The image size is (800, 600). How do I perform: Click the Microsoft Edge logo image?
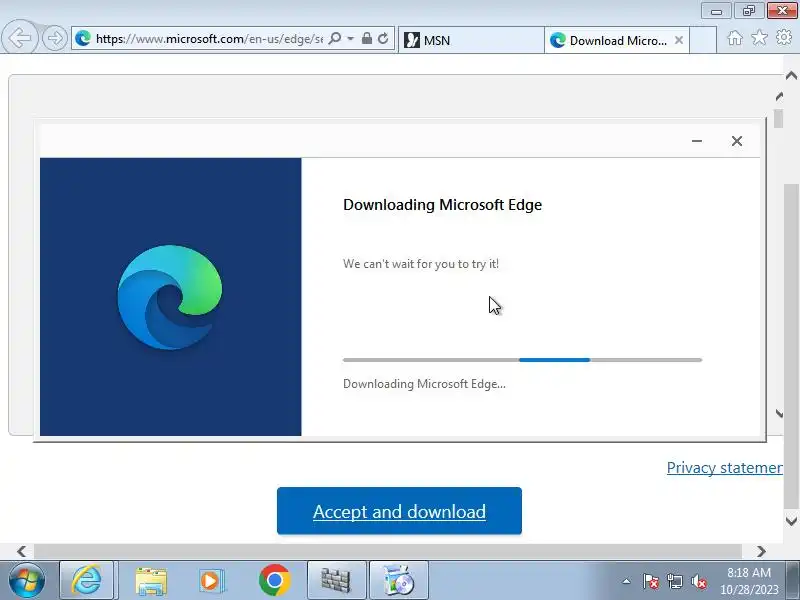click(x=170, y=297)
